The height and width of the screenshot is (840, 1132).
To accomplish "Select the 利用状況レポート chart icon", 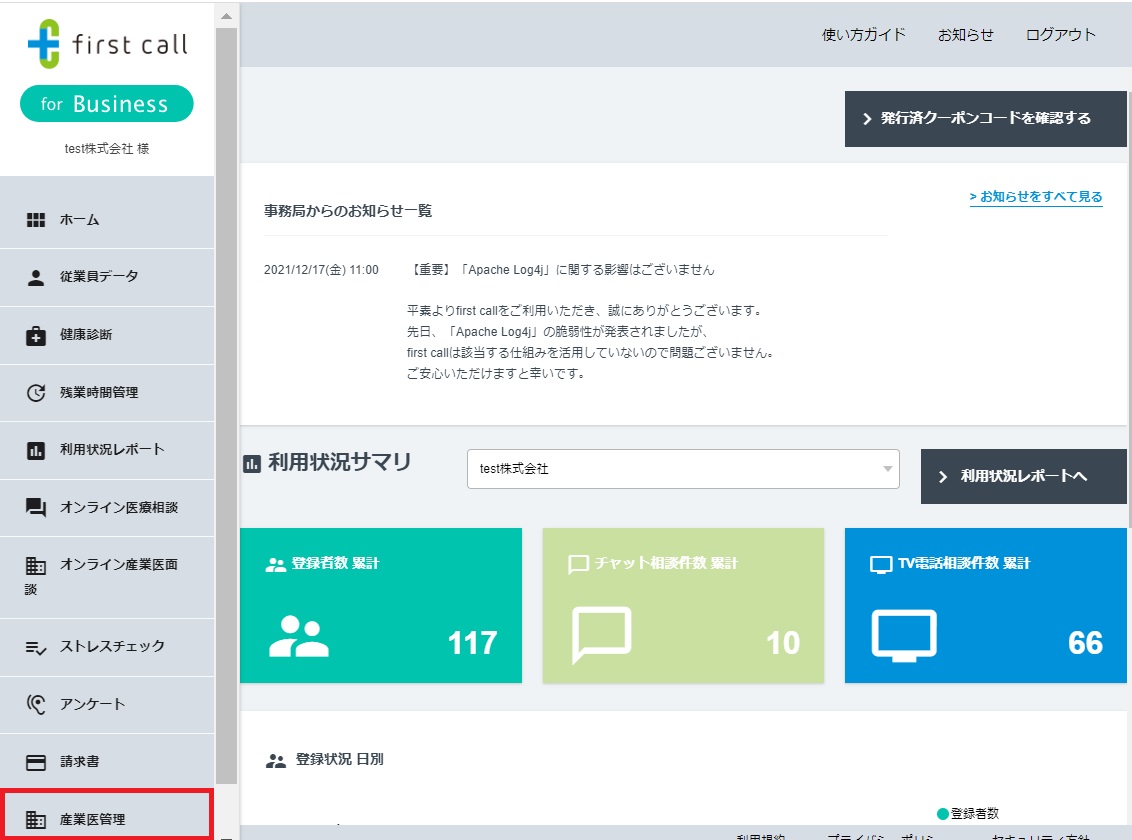I will coord(35,450).
